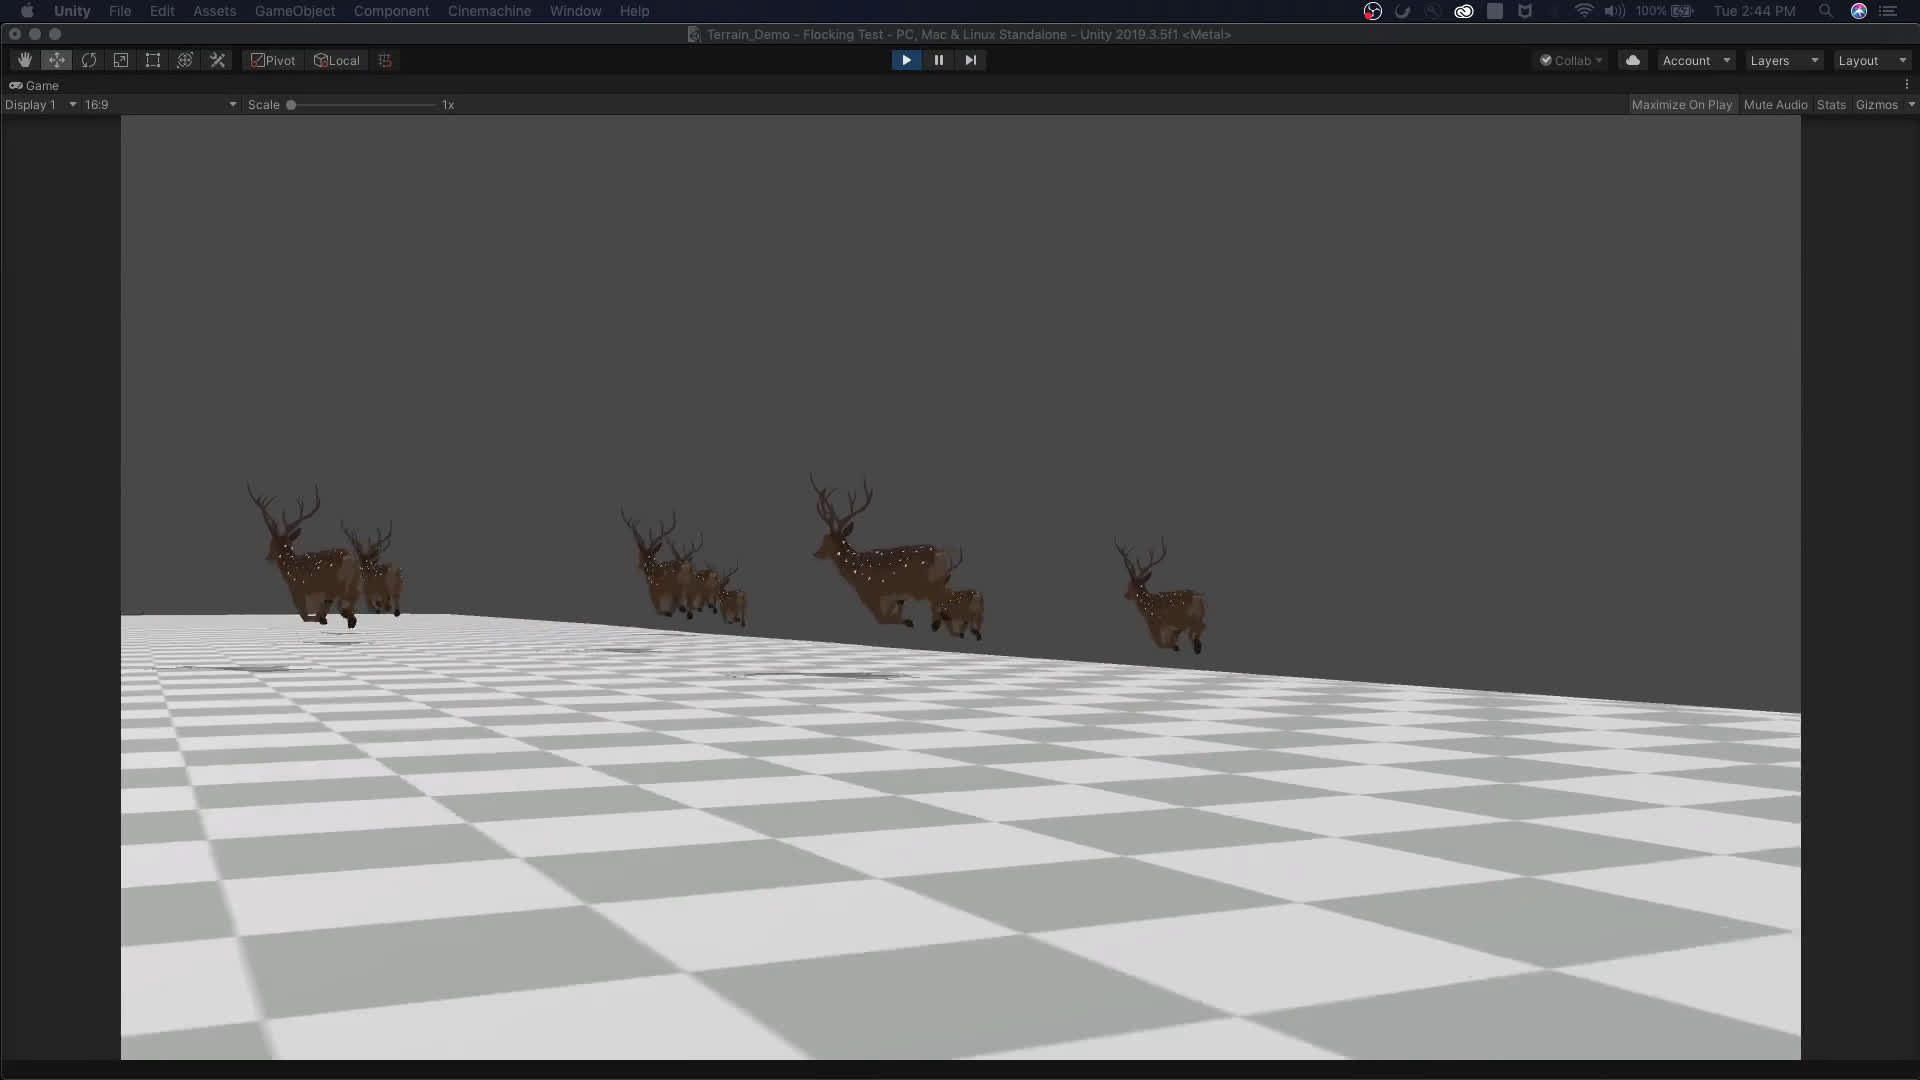Show the Stats overlay

1831,105
